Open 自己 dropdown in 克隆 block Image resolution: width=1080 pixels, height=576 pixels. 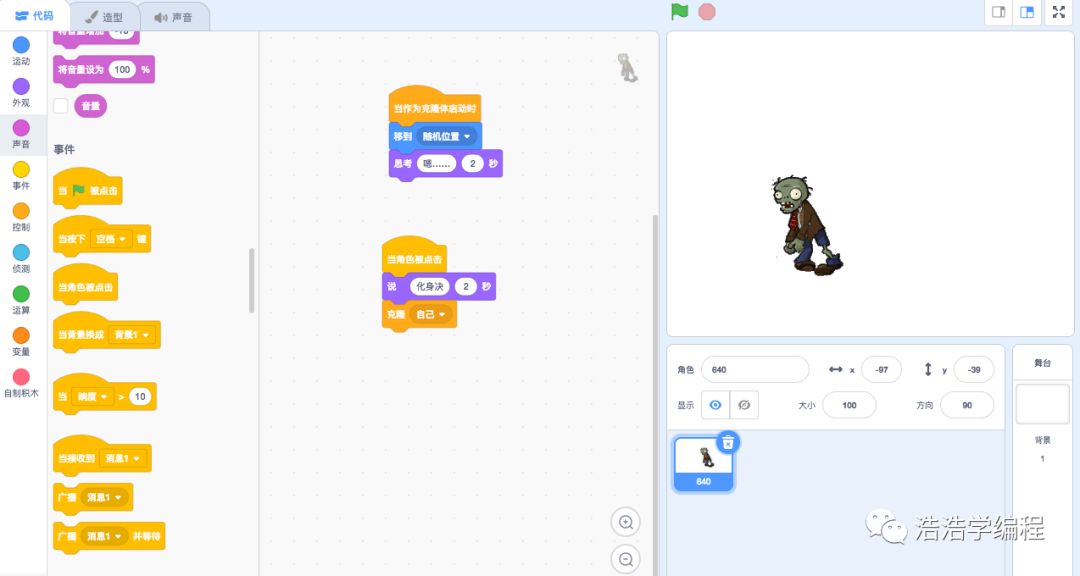coord(430,314)
